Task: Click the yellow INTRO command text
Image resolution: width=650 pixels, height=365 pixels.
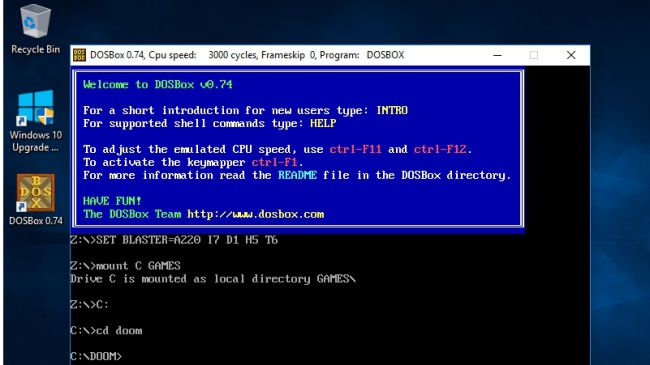Action: point(392,110)
